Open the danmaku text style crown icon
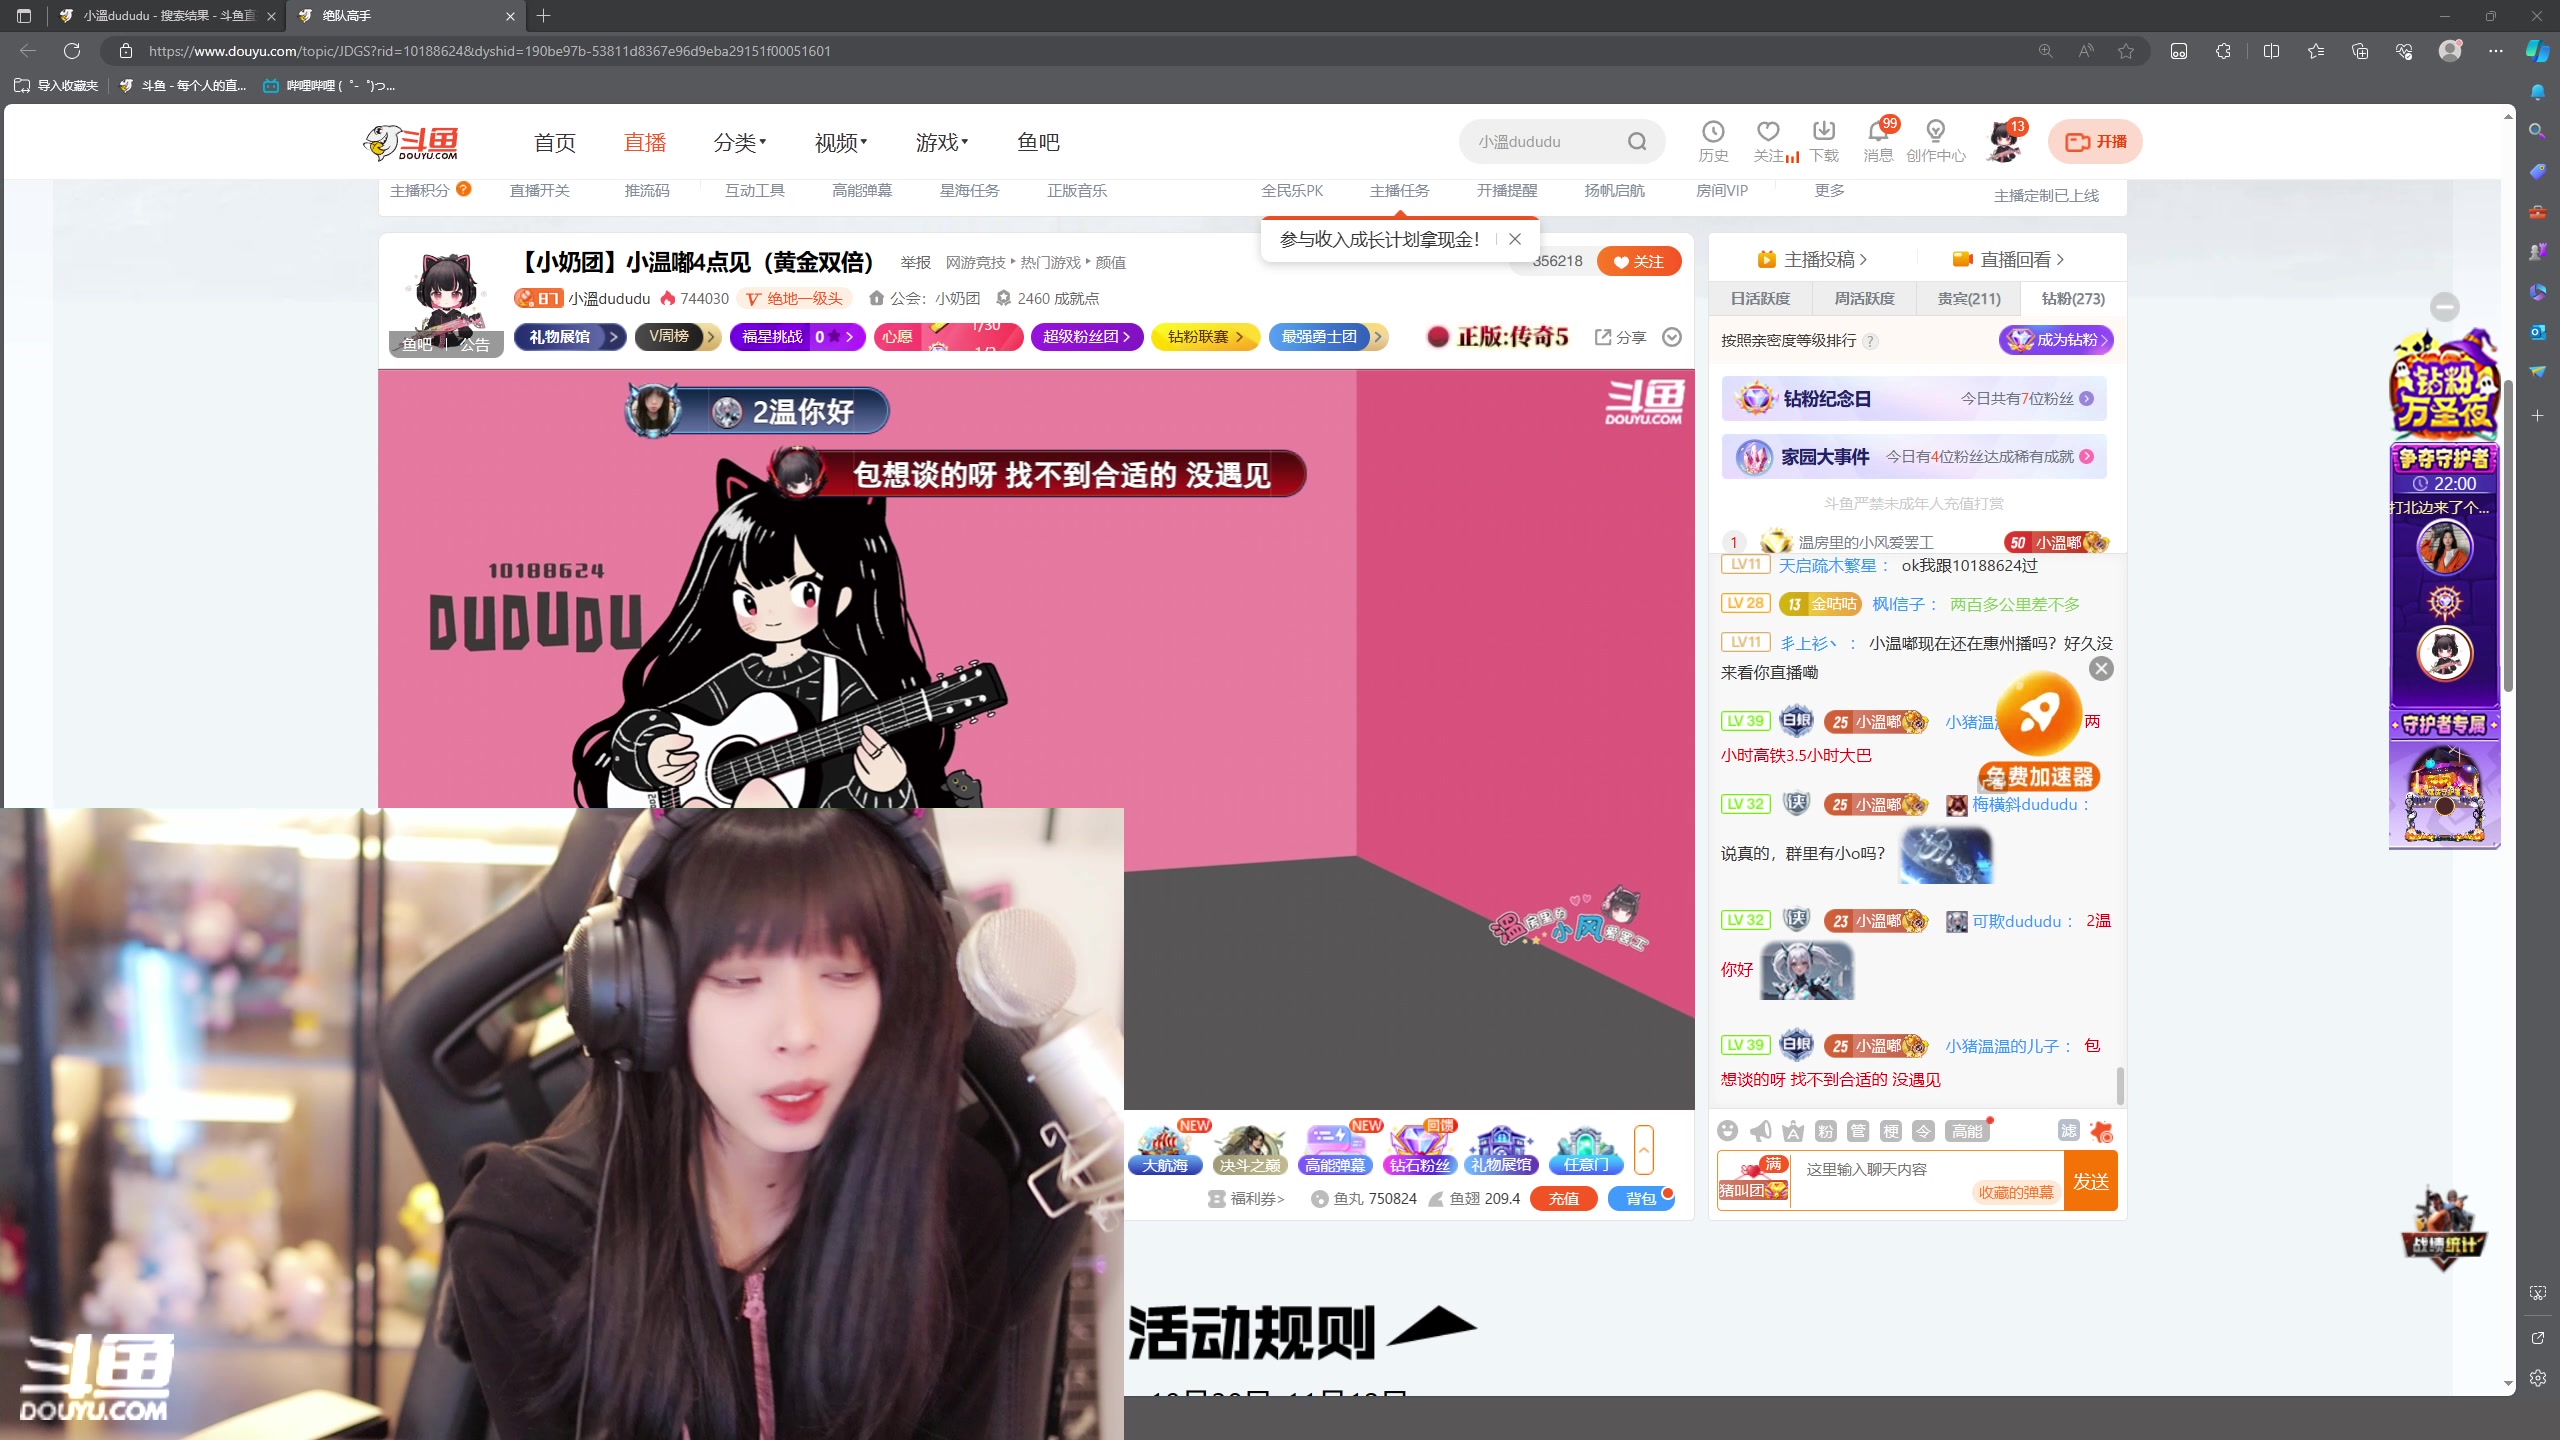2560x1440 pixels. 1793,1131
